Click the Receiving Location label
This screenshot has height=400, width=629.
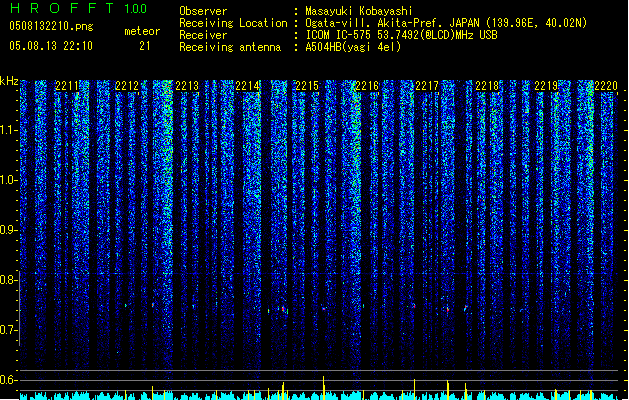[233, 23]
